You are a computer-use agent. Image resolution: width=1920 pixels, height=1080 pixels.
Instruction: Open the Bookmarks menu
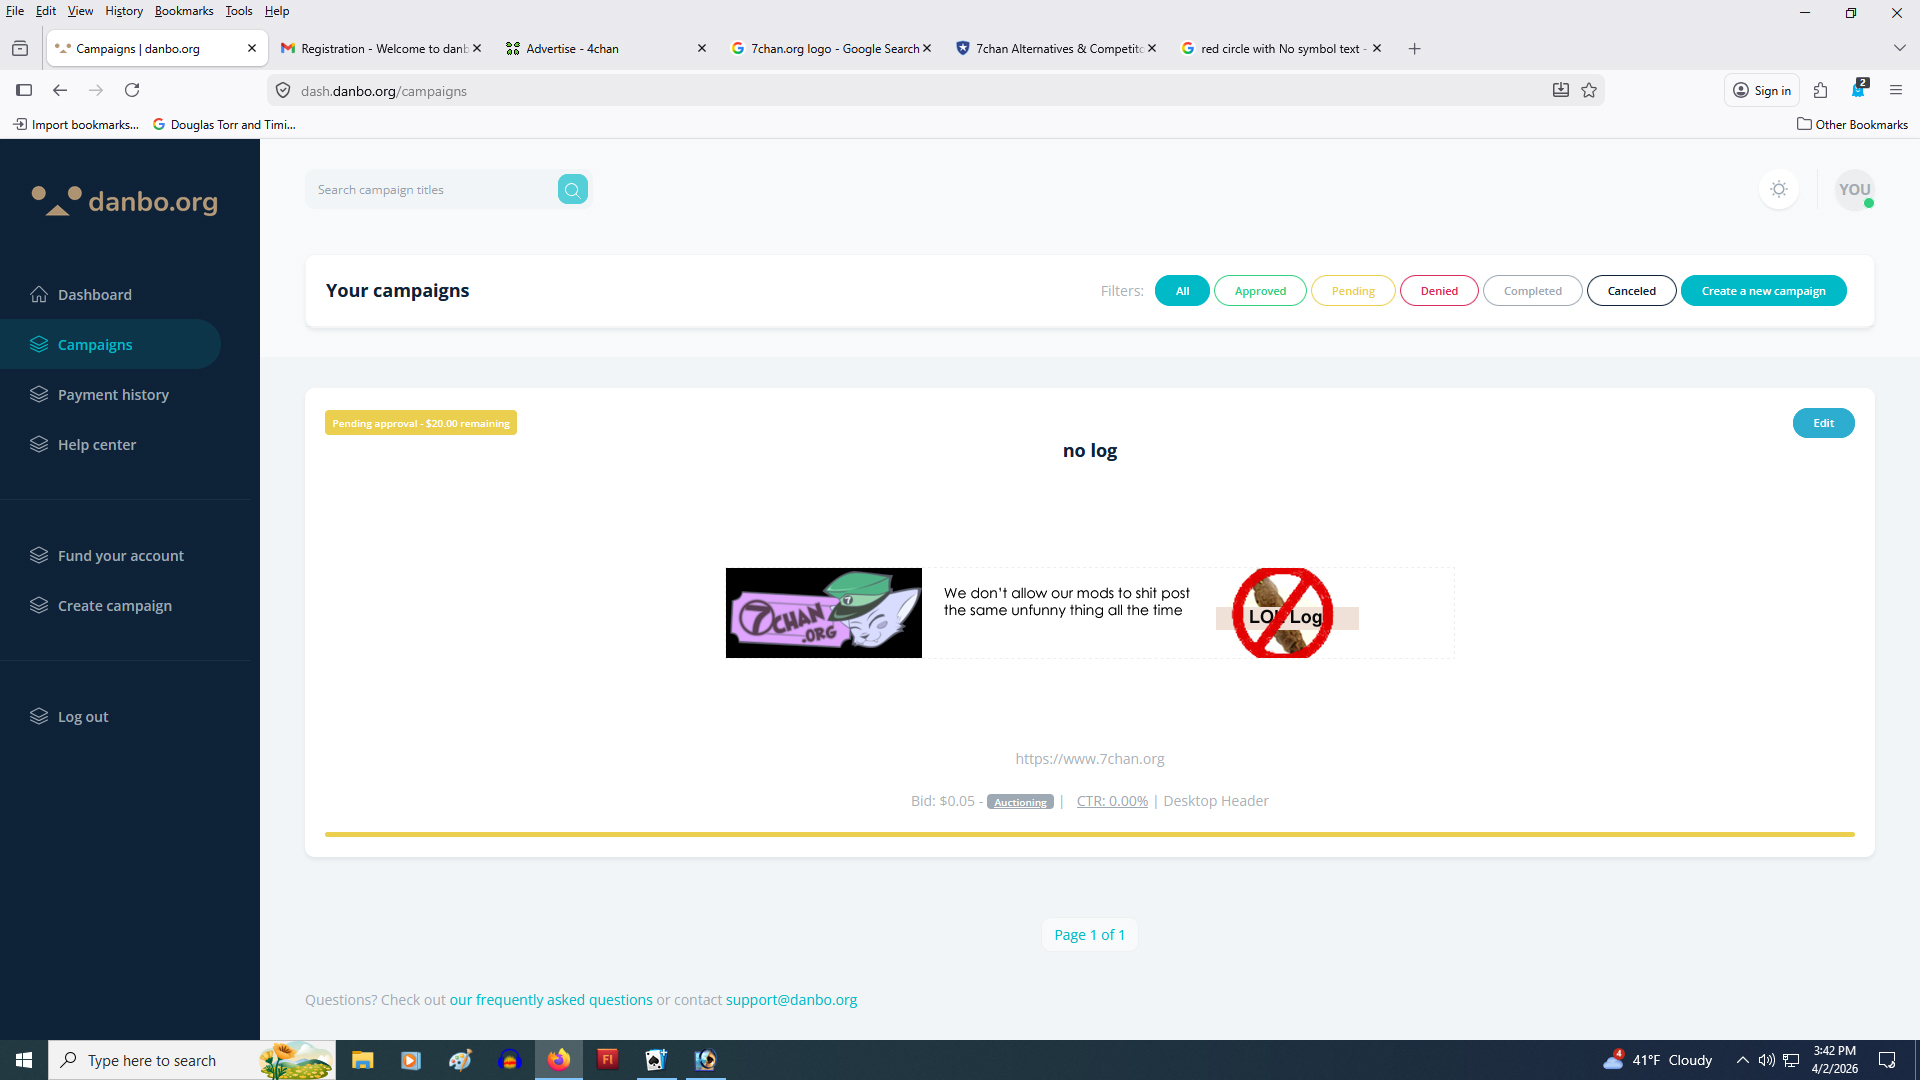pos(183,11)
